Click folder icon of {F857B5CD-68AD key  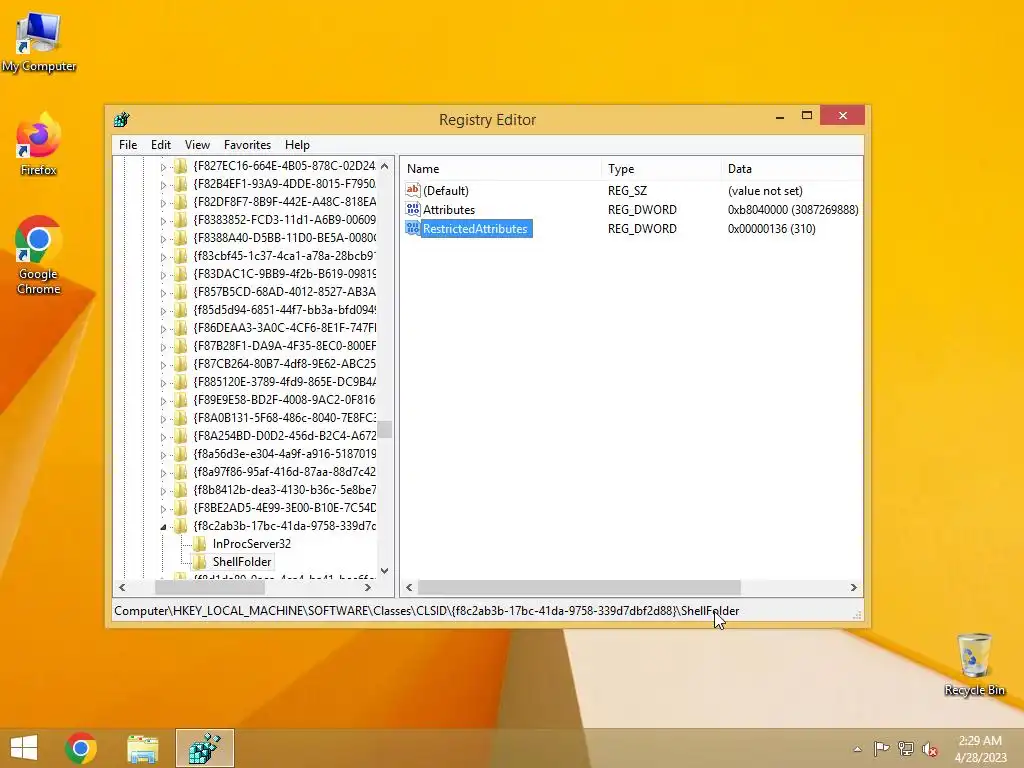tap(180, 292)
